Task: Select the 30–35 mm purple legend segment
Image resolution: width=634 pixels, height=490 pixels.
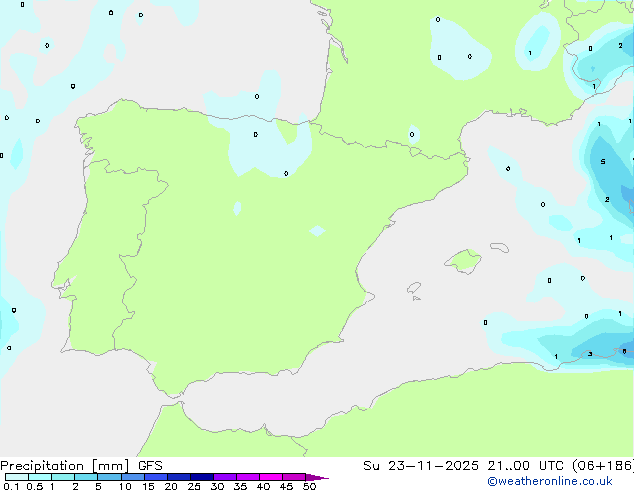Action: coord(225,477)
